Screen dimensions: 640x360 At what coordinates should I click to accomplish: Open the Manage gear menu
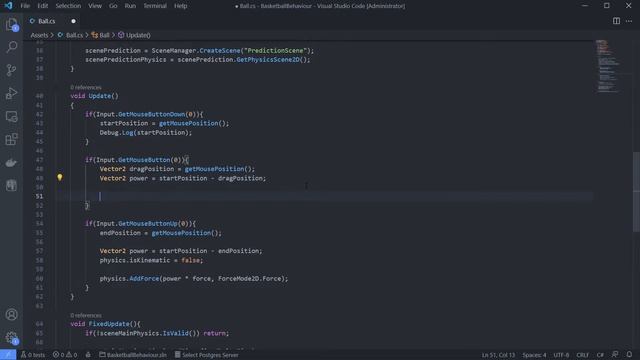[11, 338]
